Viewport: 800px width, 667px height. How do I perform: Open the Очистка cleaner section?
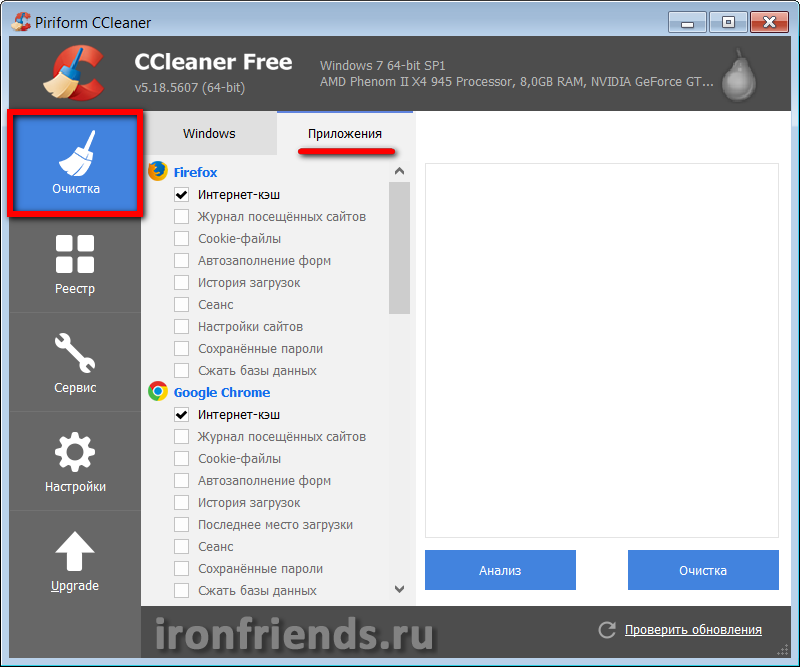pyautogui.click(x=76, y=163)
